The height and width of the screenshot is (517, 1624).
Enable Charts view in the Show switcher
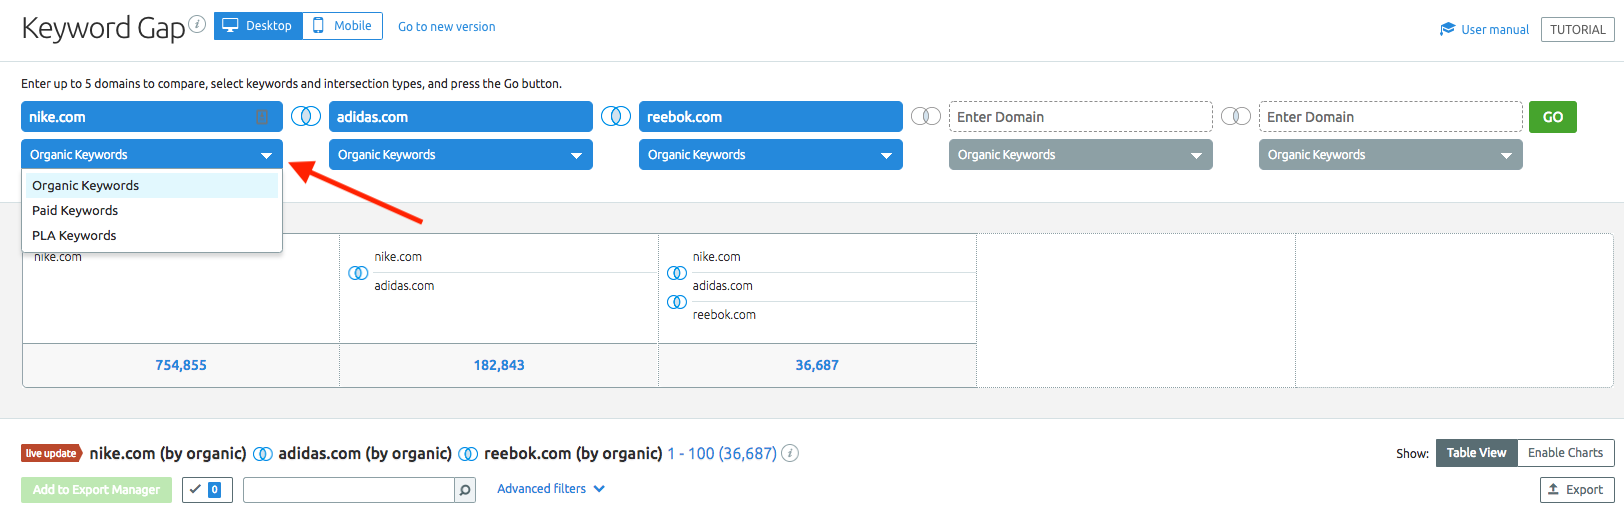(1565, 453)
